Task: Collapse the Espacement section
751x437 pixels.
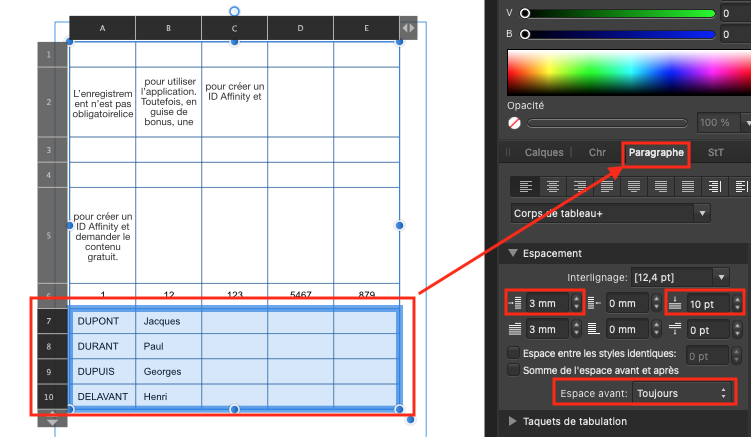Action: click(x=513, y=253)
